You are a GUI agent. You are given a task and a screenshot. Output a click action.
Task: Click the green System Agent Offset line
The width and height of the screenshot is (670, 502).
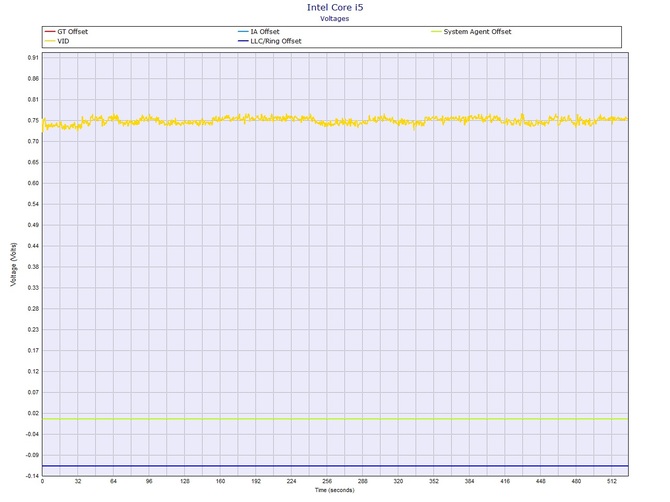335,419
